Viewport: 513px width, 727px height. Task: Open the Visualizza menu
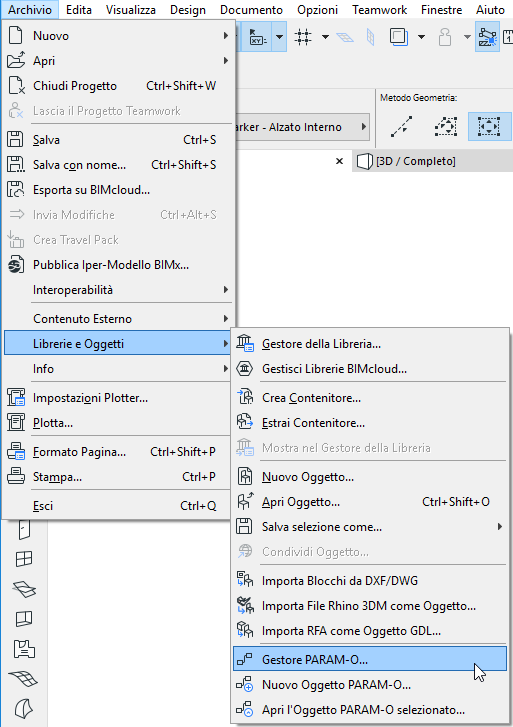131,10
